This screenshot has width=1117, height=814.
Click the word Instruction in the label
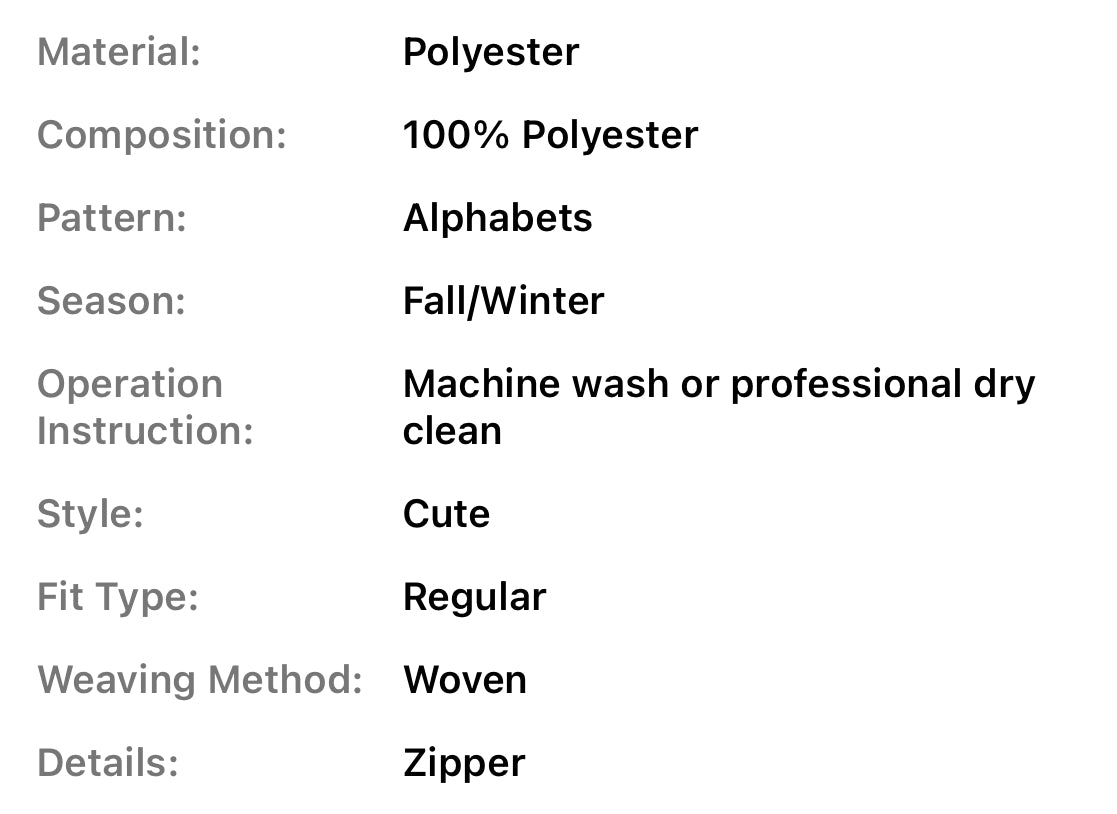click(145, 431)
